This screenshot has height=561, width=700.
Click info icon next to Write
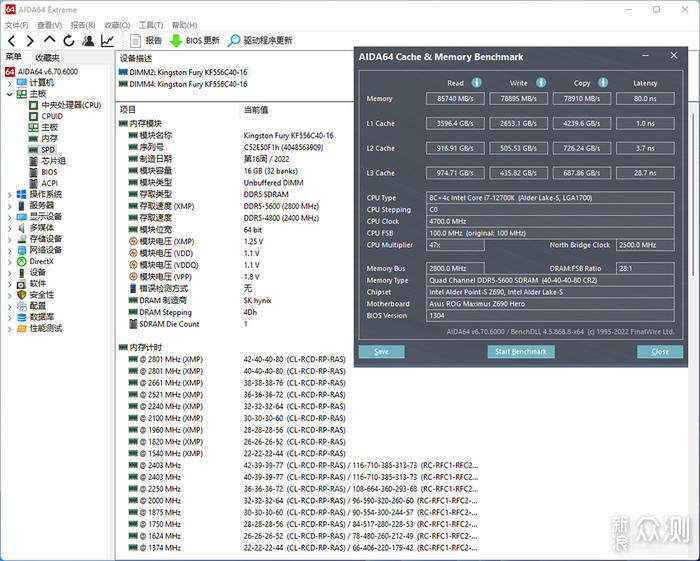click(541, 83)
